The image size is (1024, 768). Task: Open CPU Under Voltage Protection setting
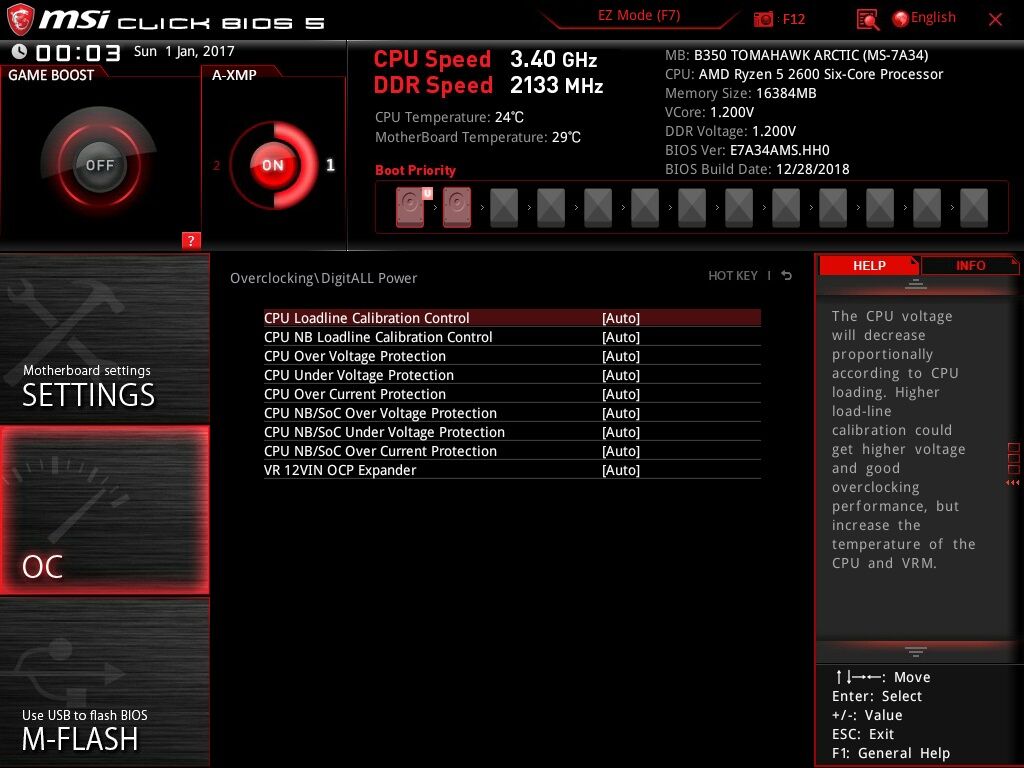tap(512, 375)
